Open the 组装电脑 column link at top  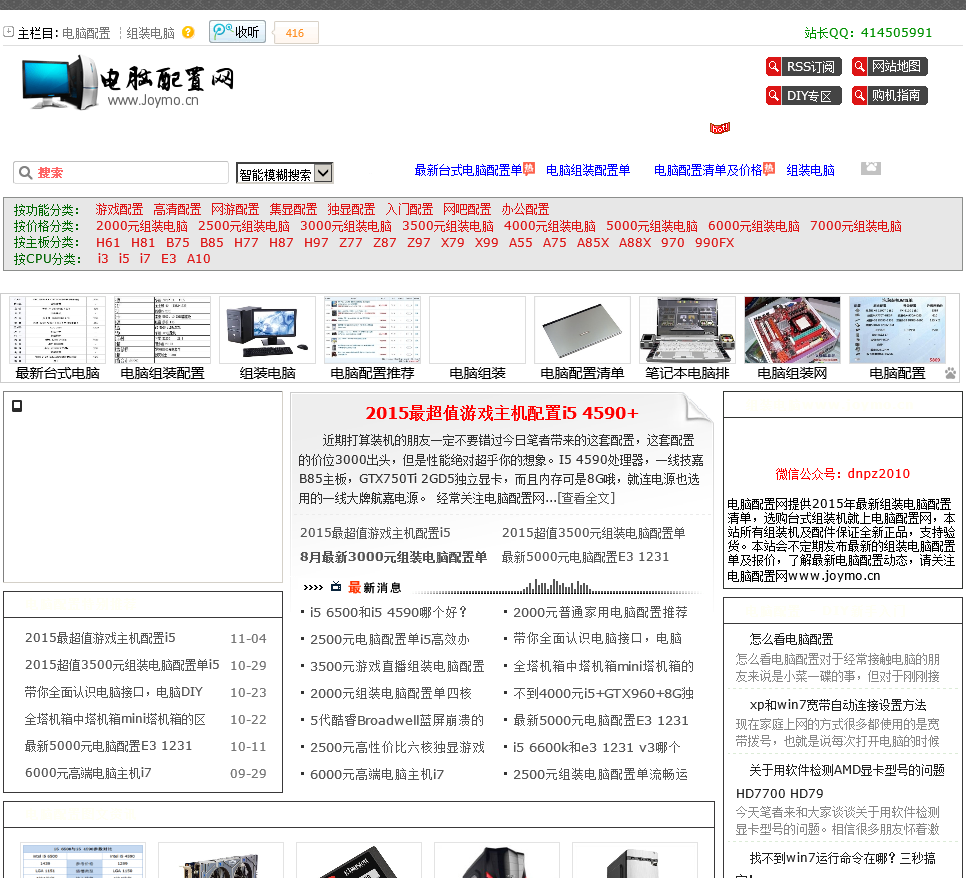150,33
